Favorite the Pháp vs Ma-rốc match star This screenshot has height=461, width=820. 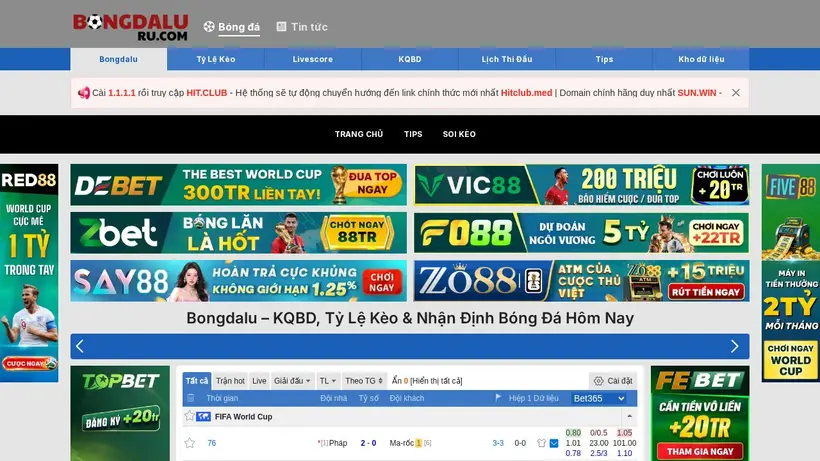click(189, 443)
